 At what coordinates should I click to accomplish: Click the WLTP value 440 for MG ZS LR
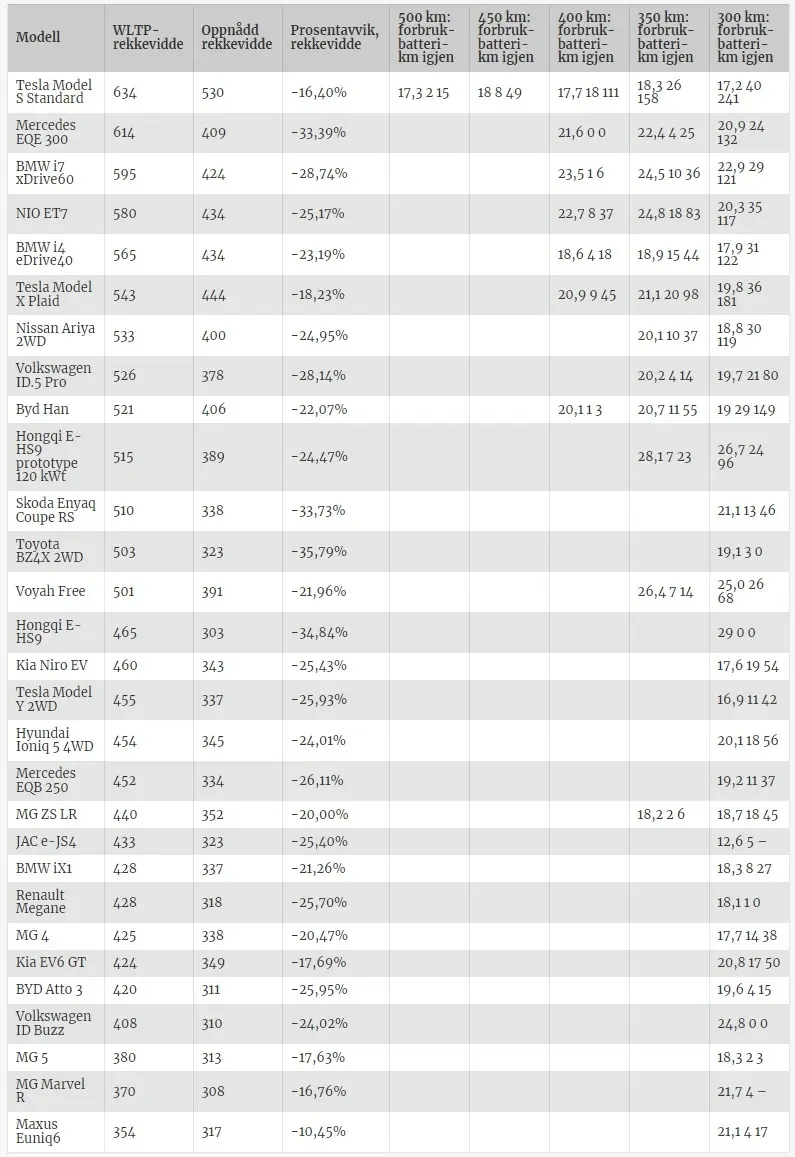tap(126, 814)
